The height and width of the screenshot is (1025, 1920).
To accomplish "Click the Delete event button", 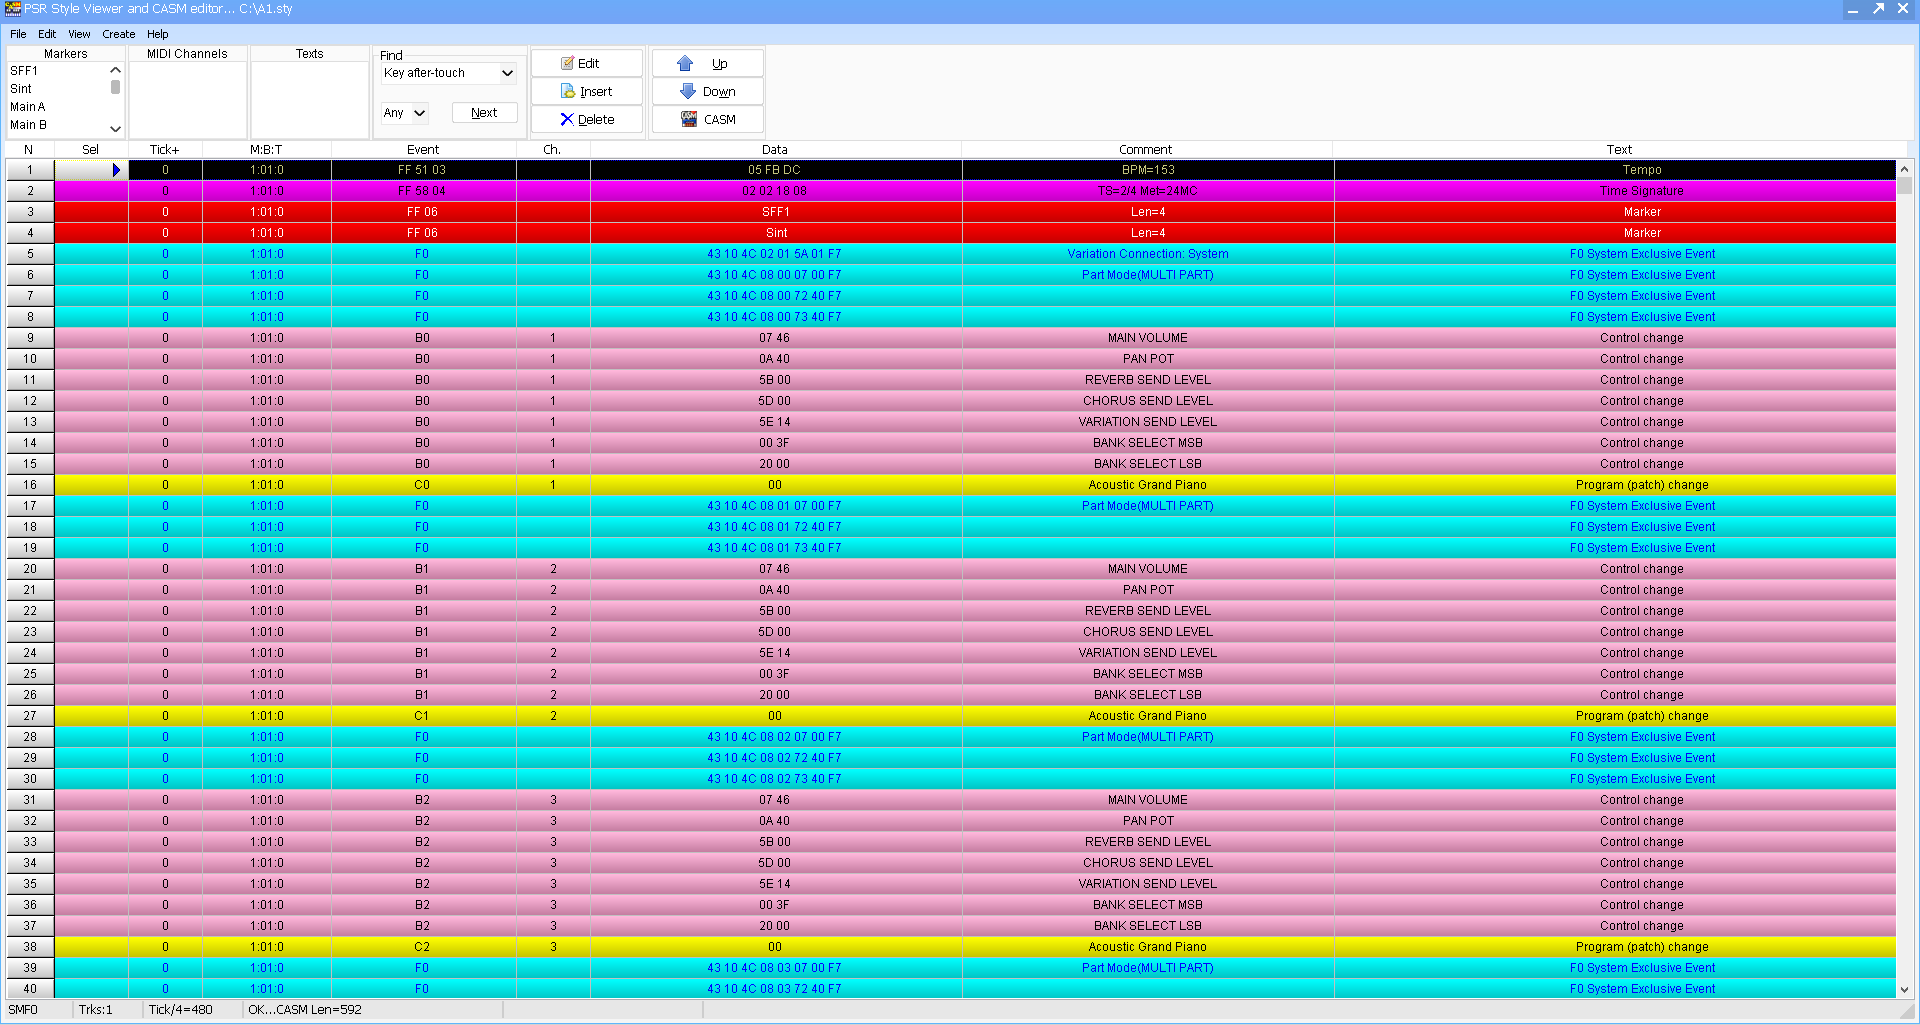I will tap(587, 119).
